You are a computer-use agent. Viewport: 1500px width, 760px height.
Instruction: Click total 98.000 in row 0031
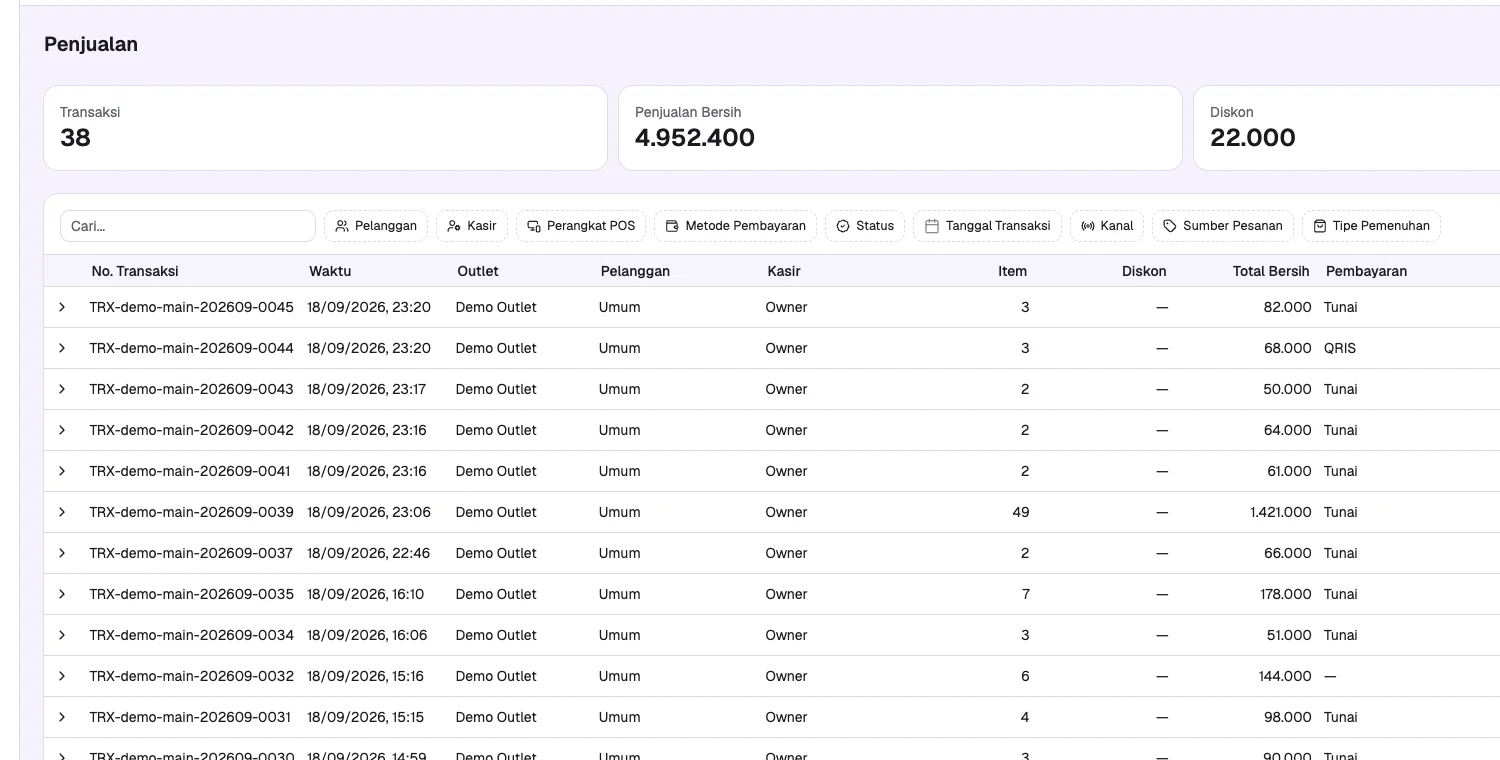click(x=1288, y=717)
